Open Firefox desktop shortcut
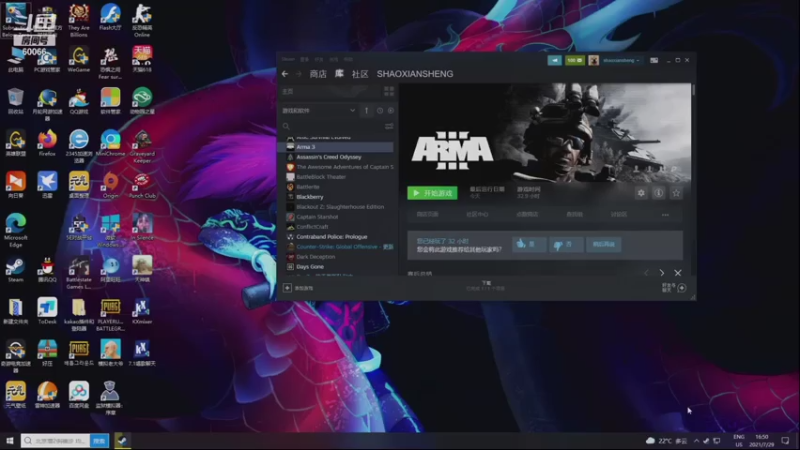 (x=47, y=143)
